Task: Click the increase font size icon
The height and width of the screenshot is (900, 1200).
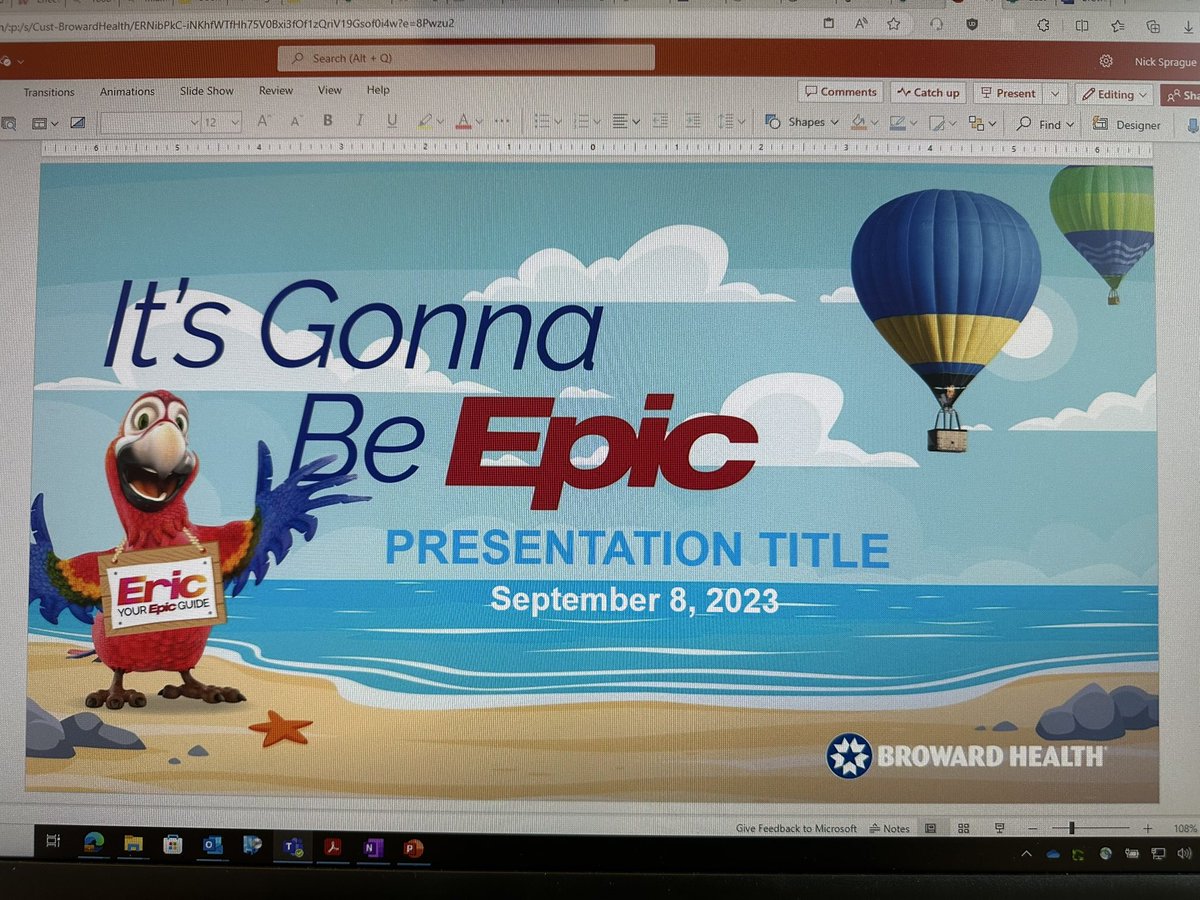Action: tap(264, 121)
